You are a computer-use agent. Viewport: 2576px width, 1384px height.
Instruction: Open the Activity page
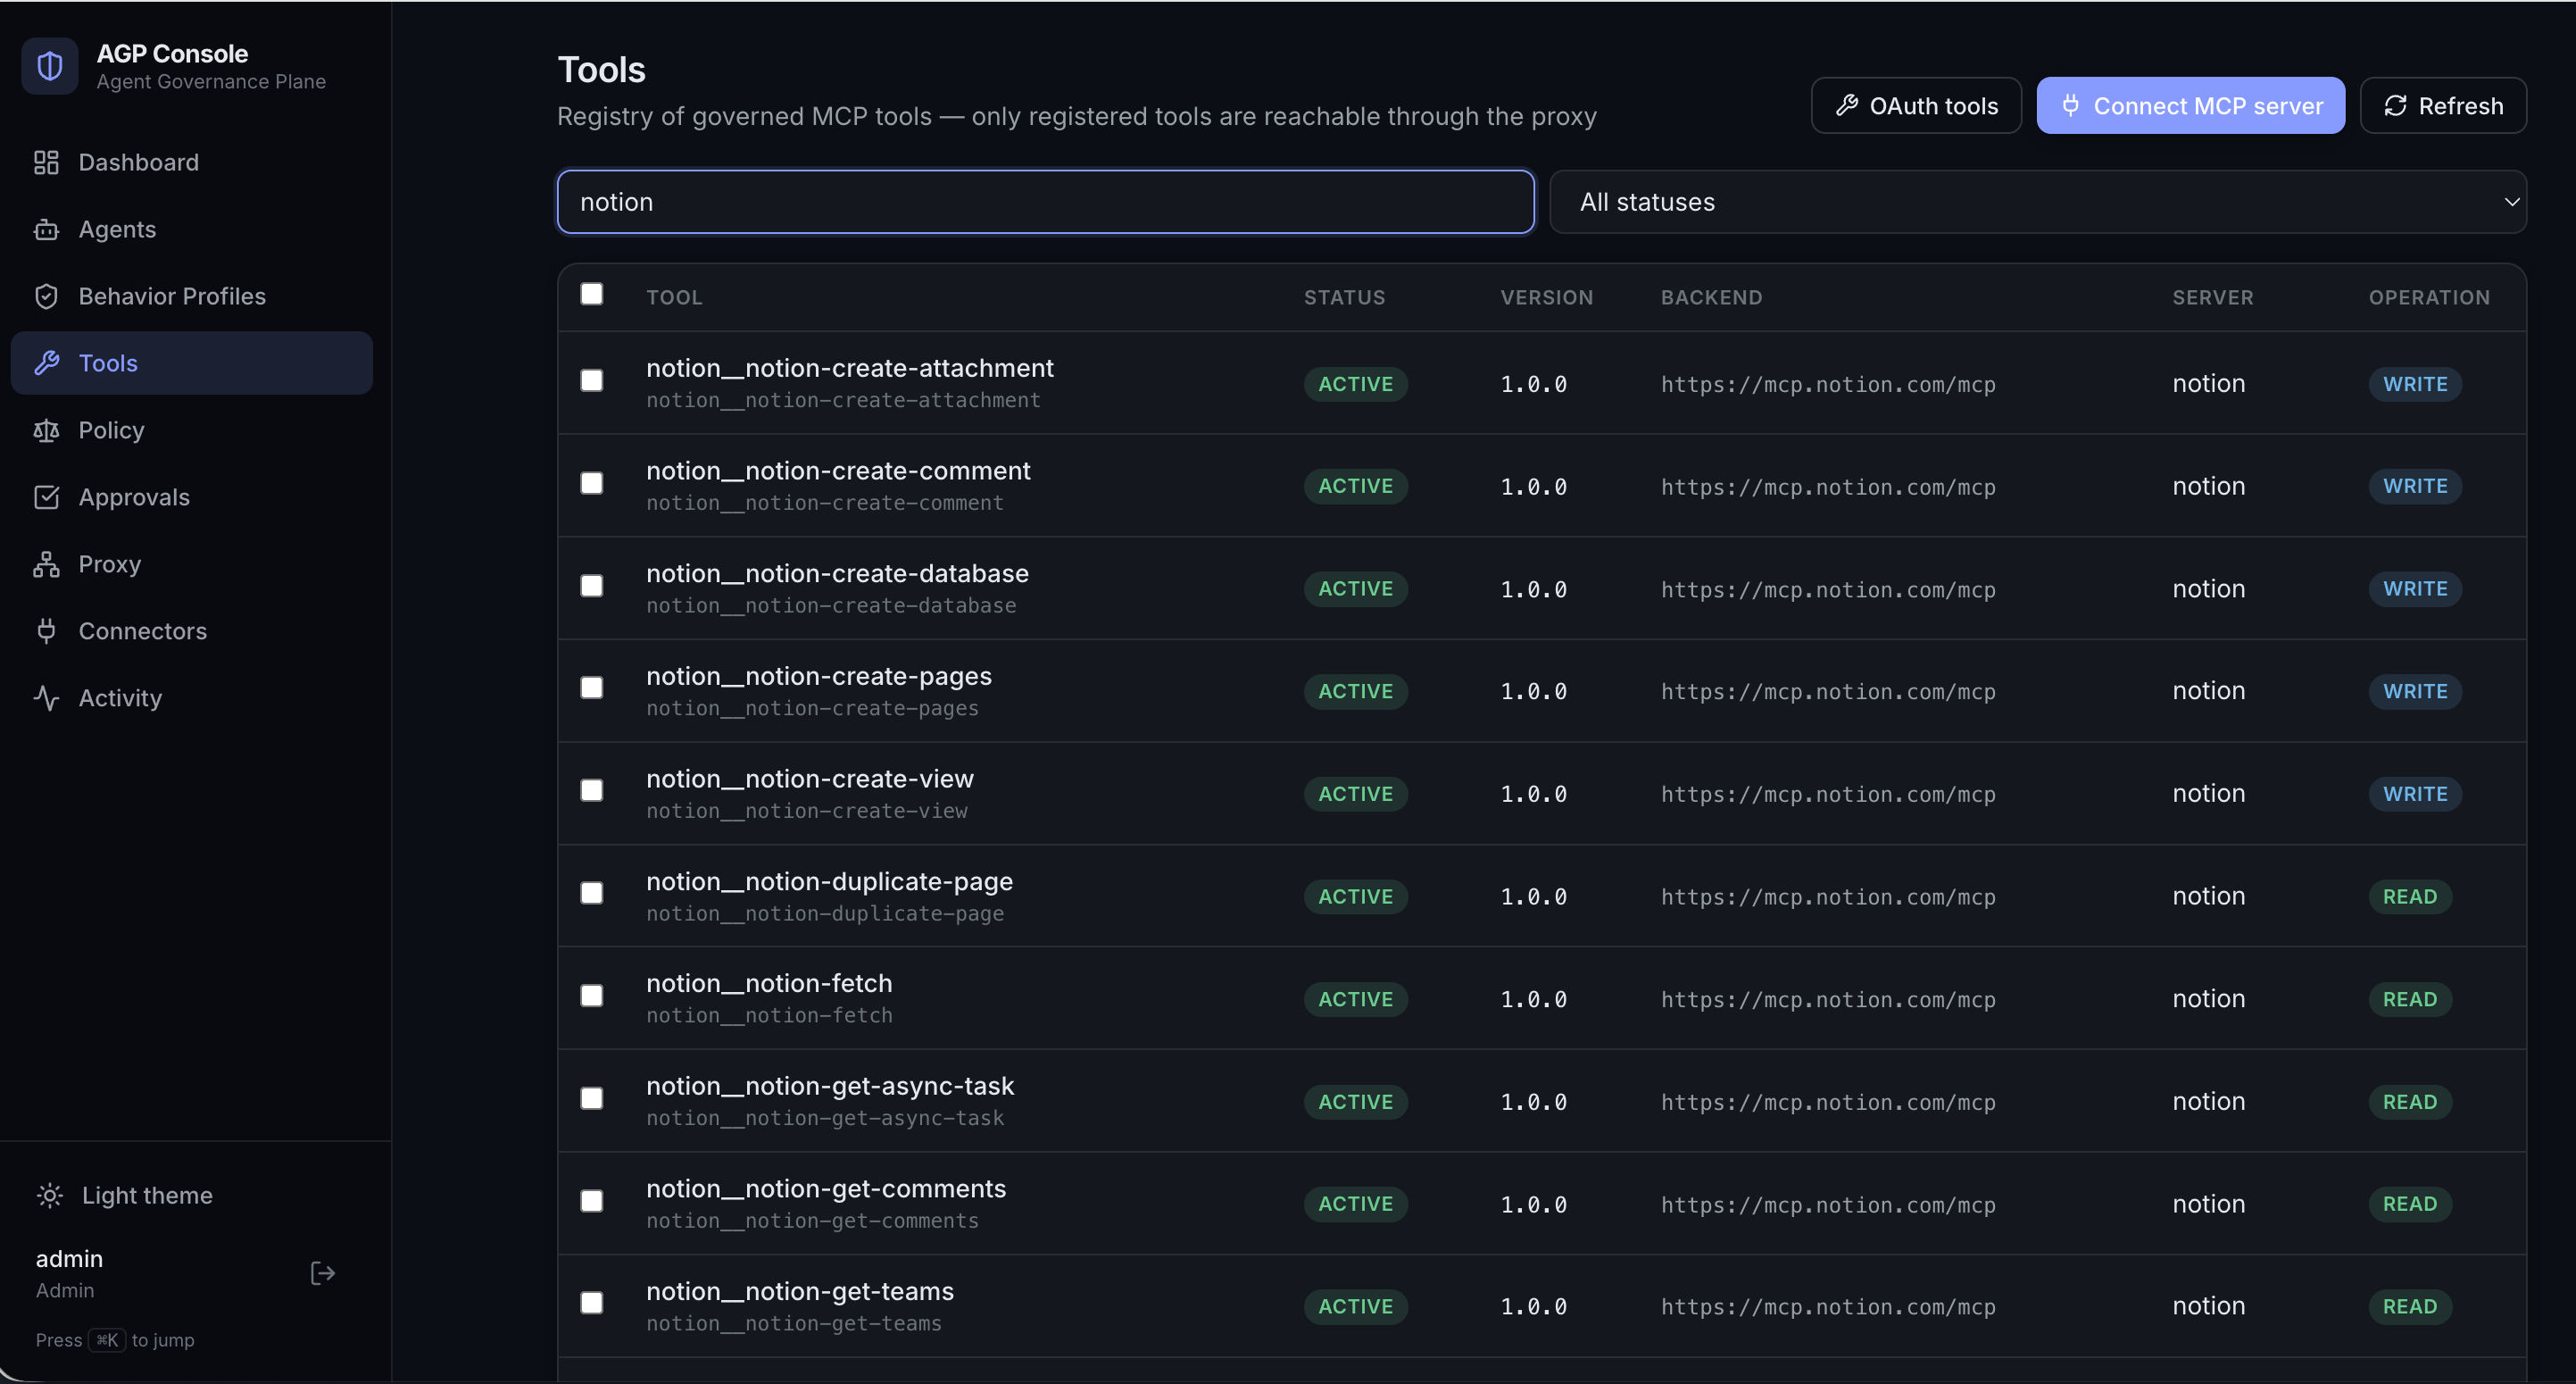(191, 698)
